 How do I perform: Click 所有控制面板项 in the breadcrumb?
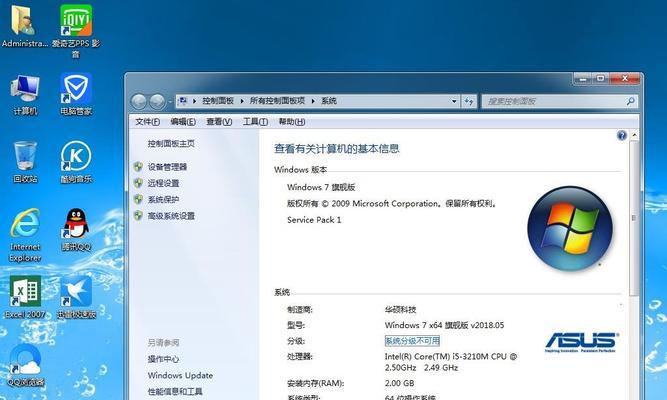[277, 101]
